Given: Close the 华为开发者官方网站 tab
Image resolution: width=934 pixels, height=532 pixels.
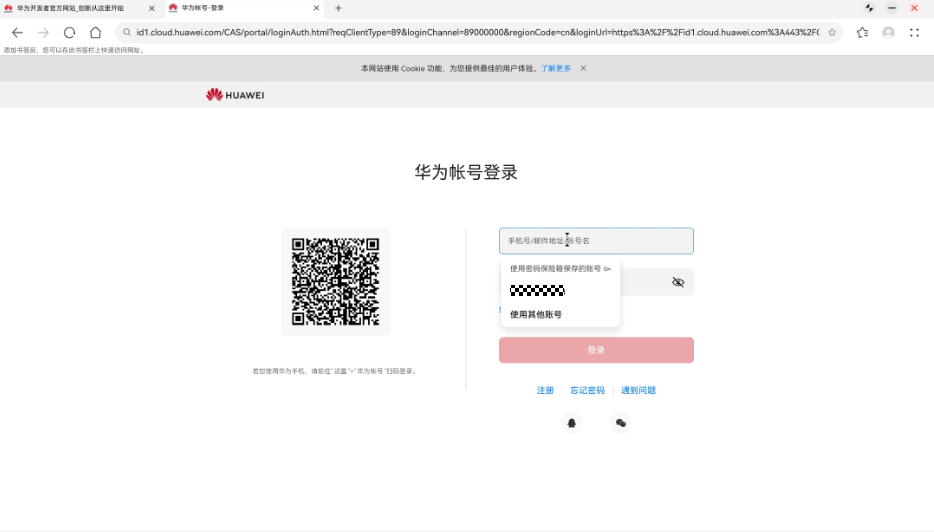Looking at the screenshot, I should [x=151, y=8].
